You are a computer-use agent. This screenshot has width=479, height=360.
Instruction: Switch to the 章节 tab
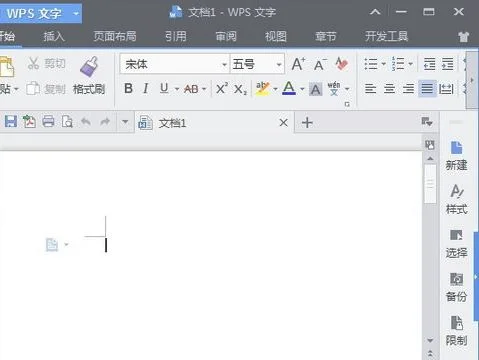coord(326,36)
